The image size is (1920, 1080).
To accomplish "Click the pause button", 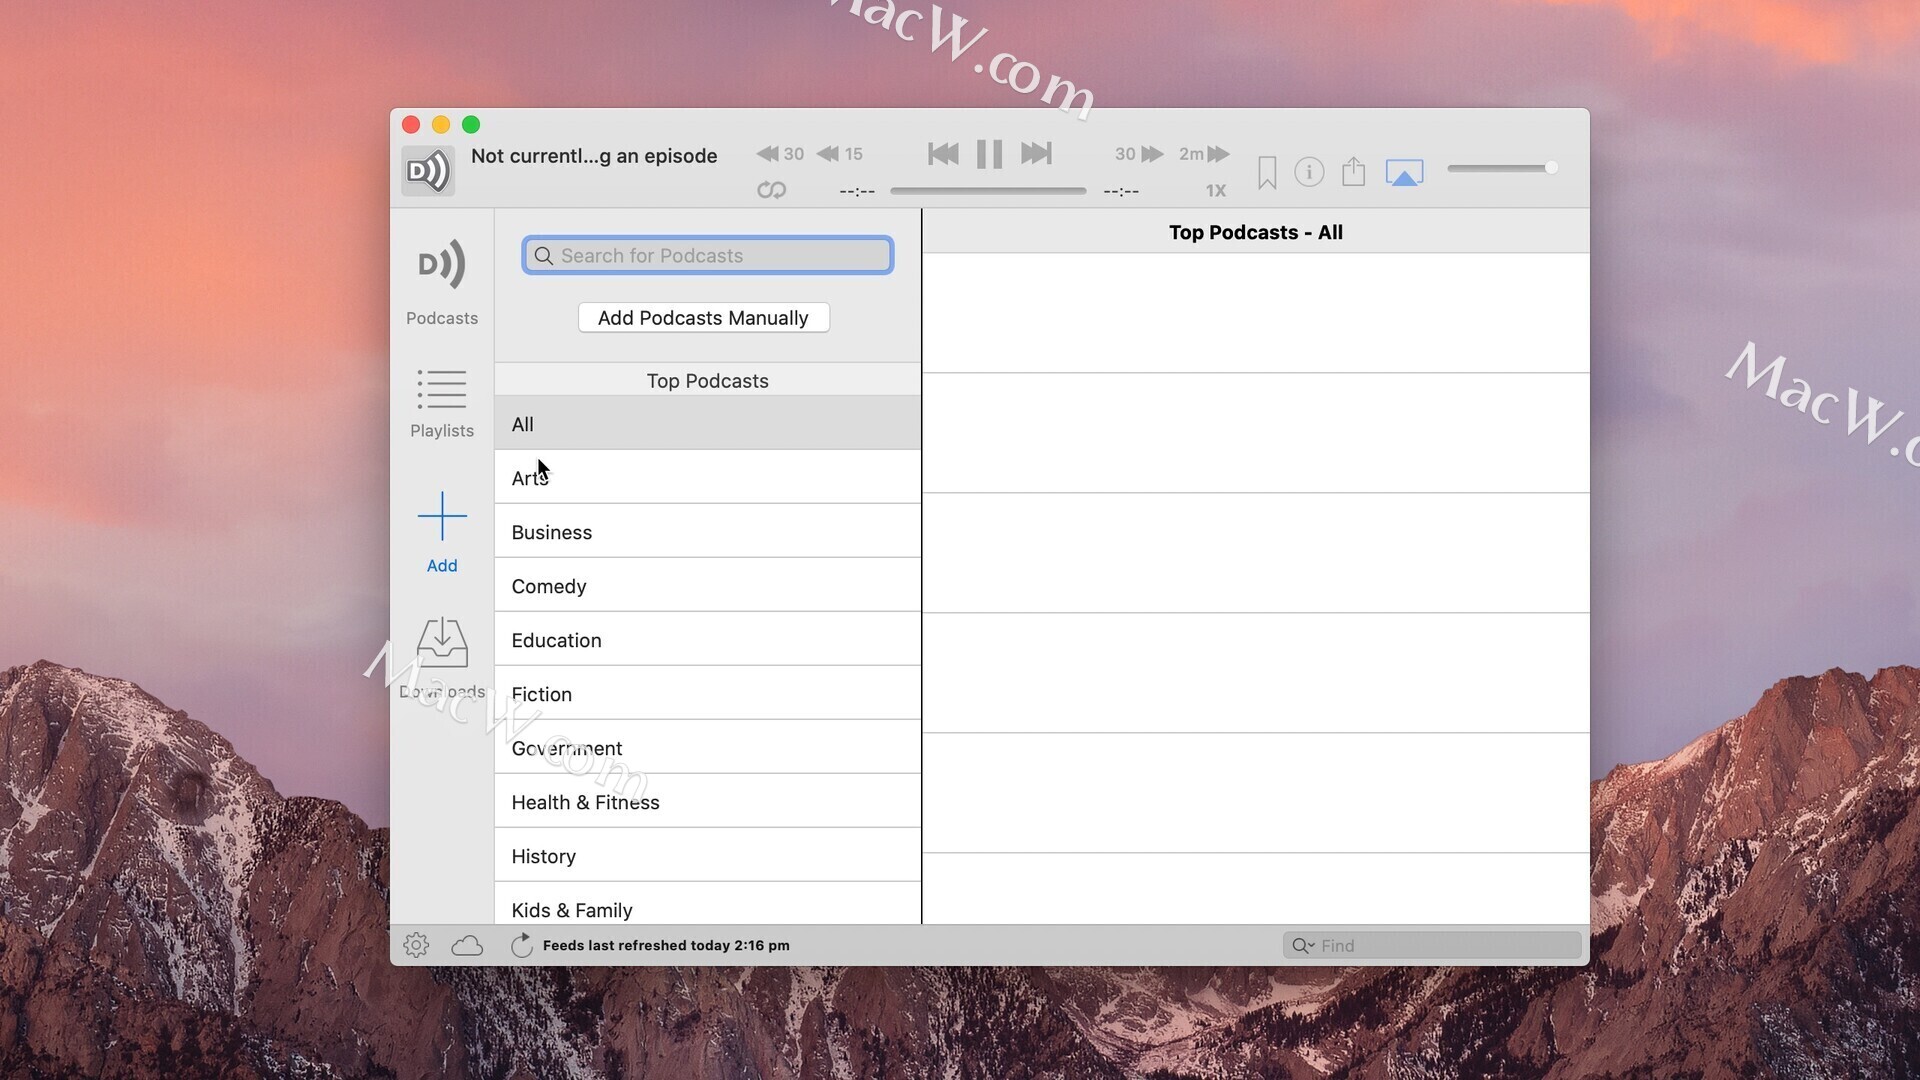I will 990,154.
